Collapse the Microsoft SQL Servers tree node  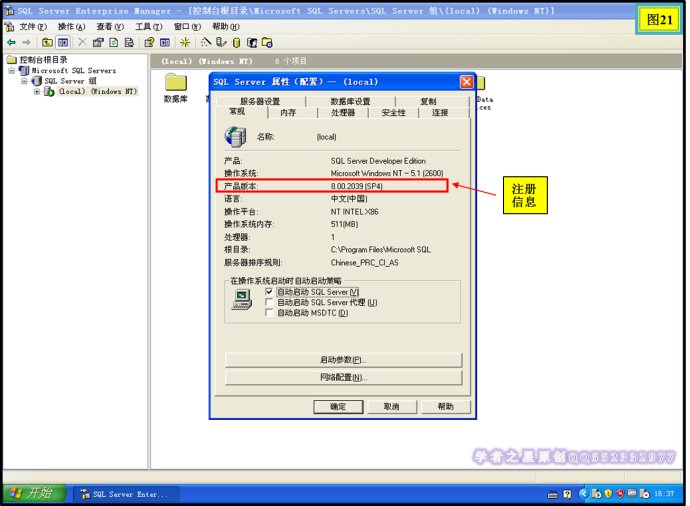11,70
